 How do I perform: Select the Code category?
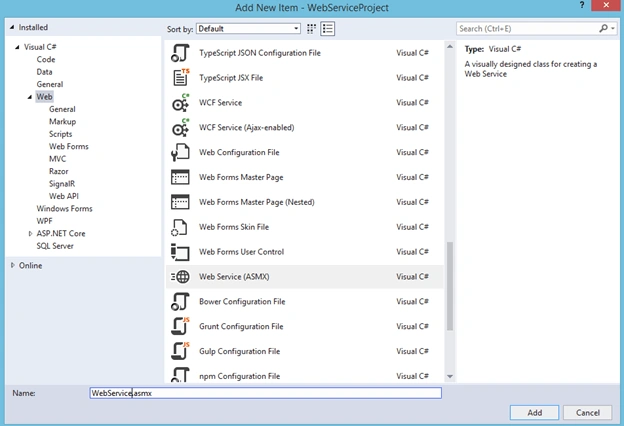coord(46,59)
